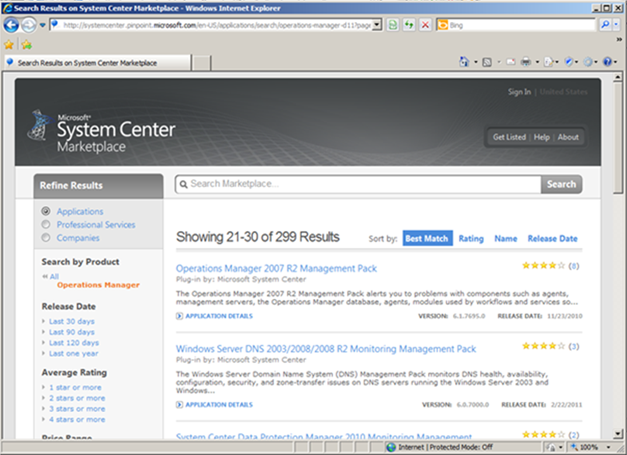Click the vertical scrollbar down arrow
Screen dimensions: 627x455
click(618, 433)
